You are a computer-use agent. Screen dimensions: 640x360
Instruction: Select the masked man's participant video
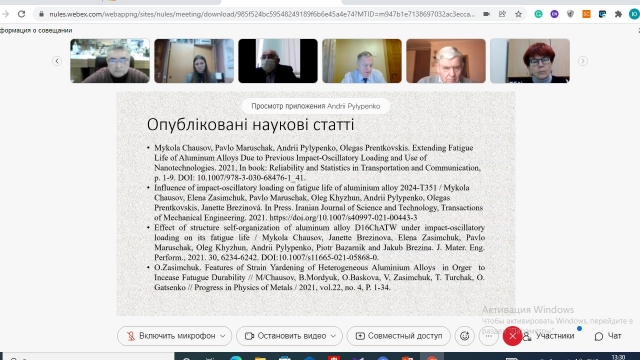pyautogui.click(x=278, y=61)
